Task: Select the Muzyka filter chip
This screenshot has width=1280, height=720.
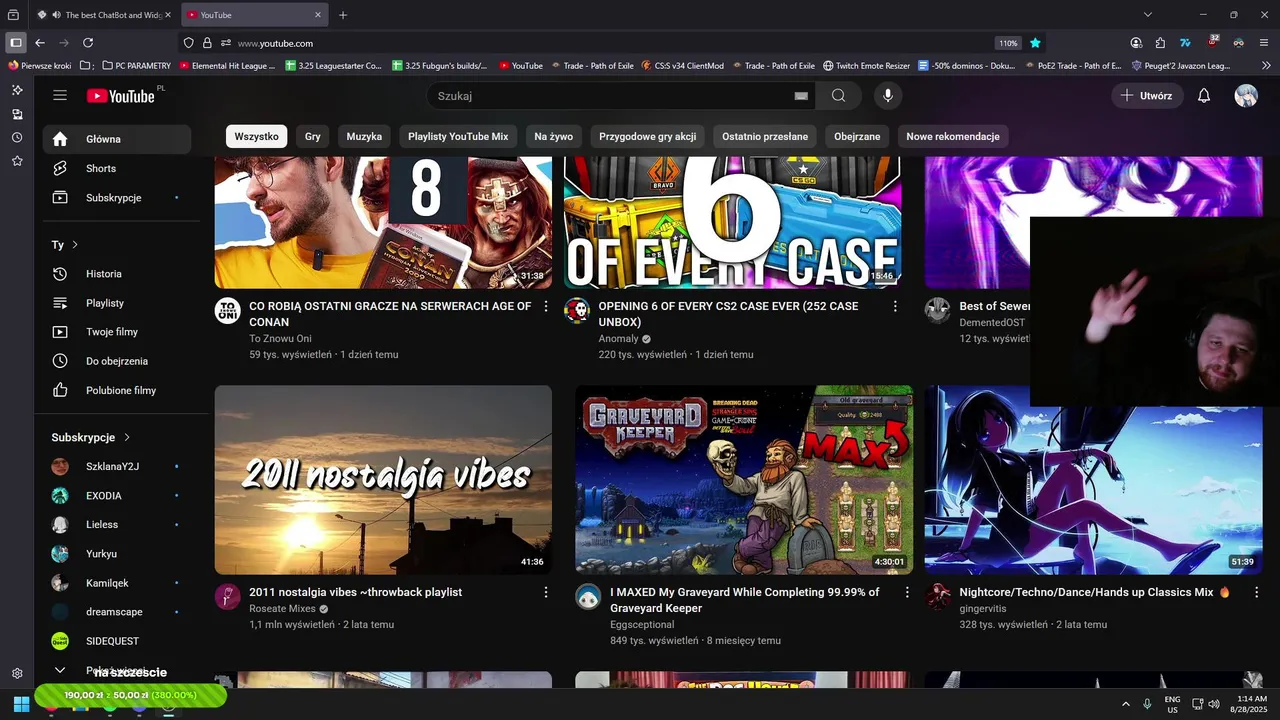Action: (x=364, y=136)
